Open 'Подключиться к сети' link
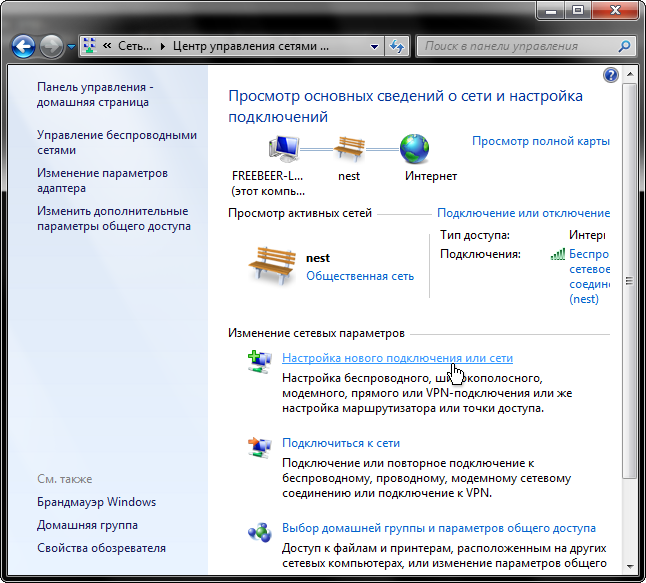646x583 pixels. point(341,443)
